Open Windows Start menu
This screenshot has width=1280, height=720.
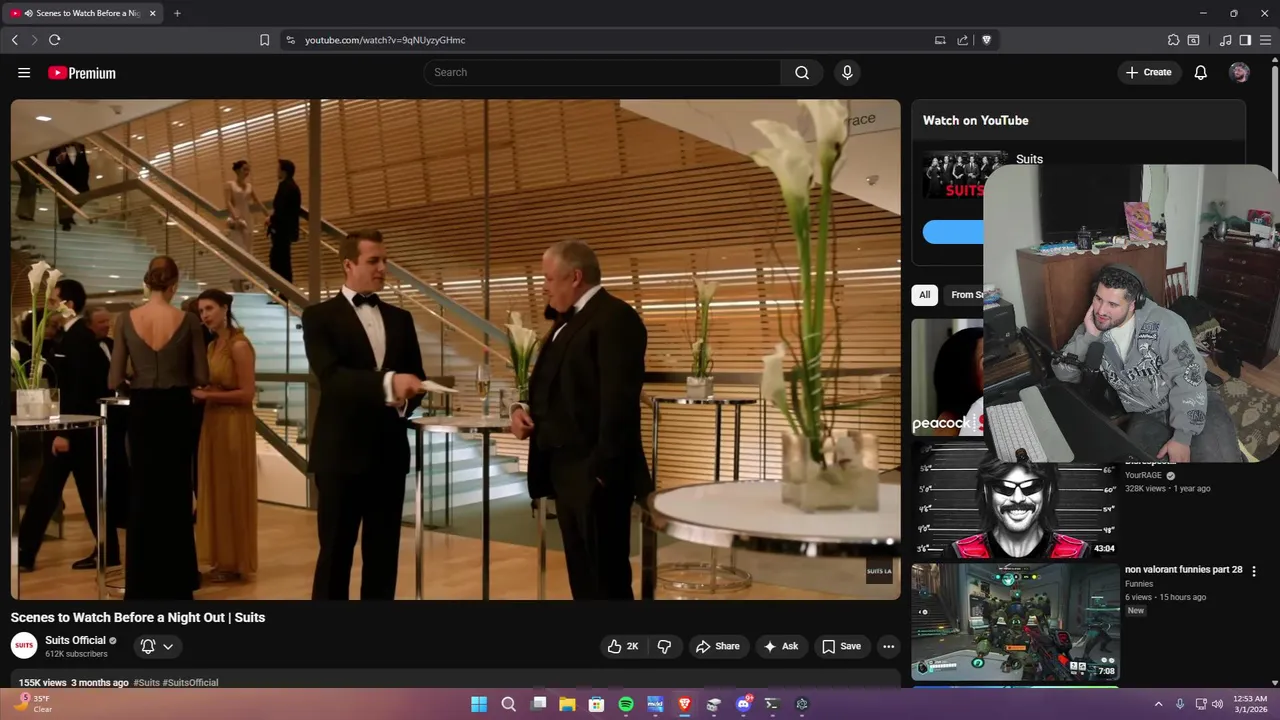pyautogui.click(x=479, y=704)
